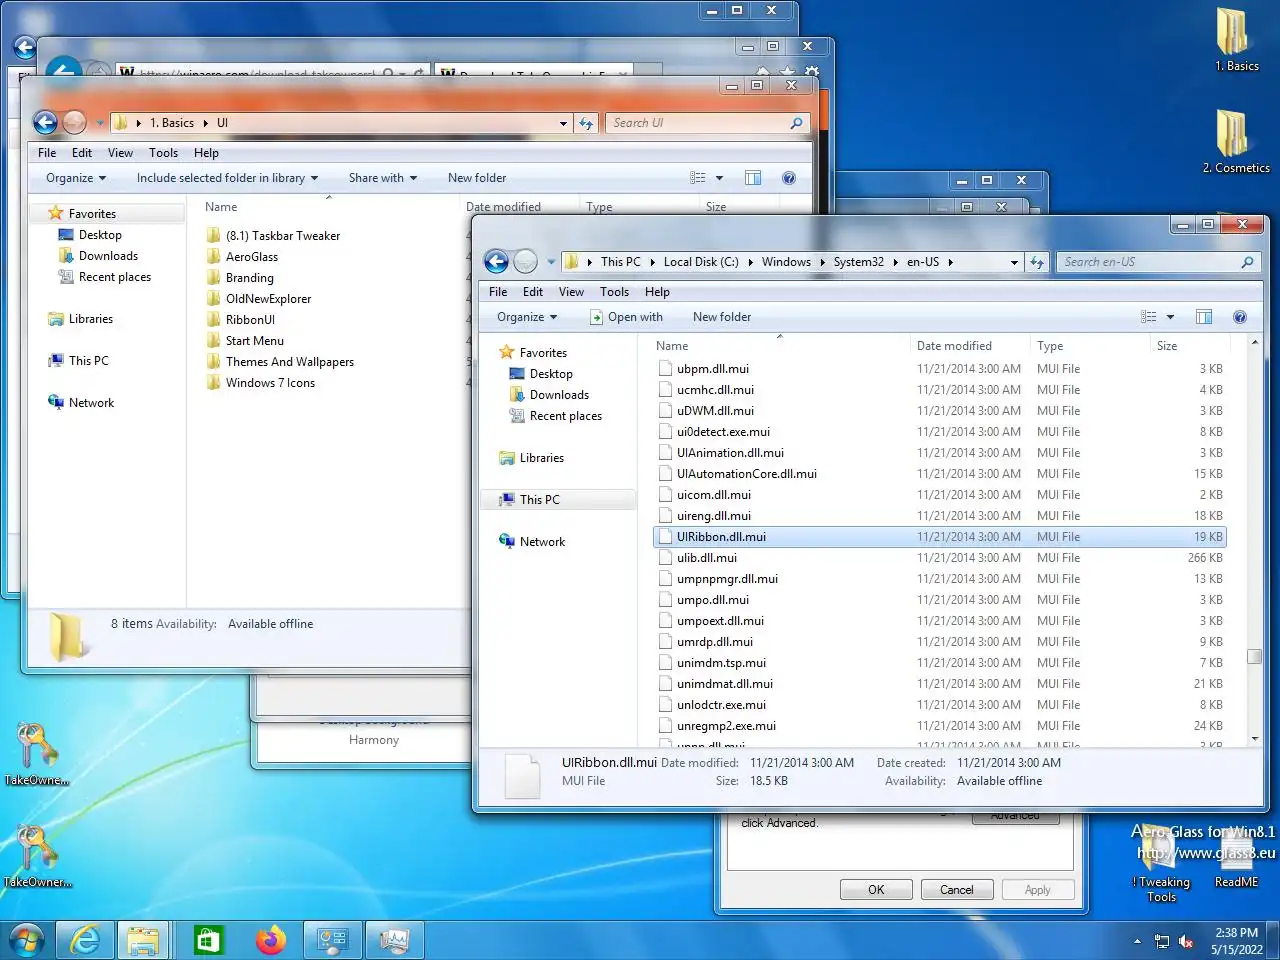Open File Explorer taskbar icon
The height and width of the screenshot is (960, 1280).
143,940
